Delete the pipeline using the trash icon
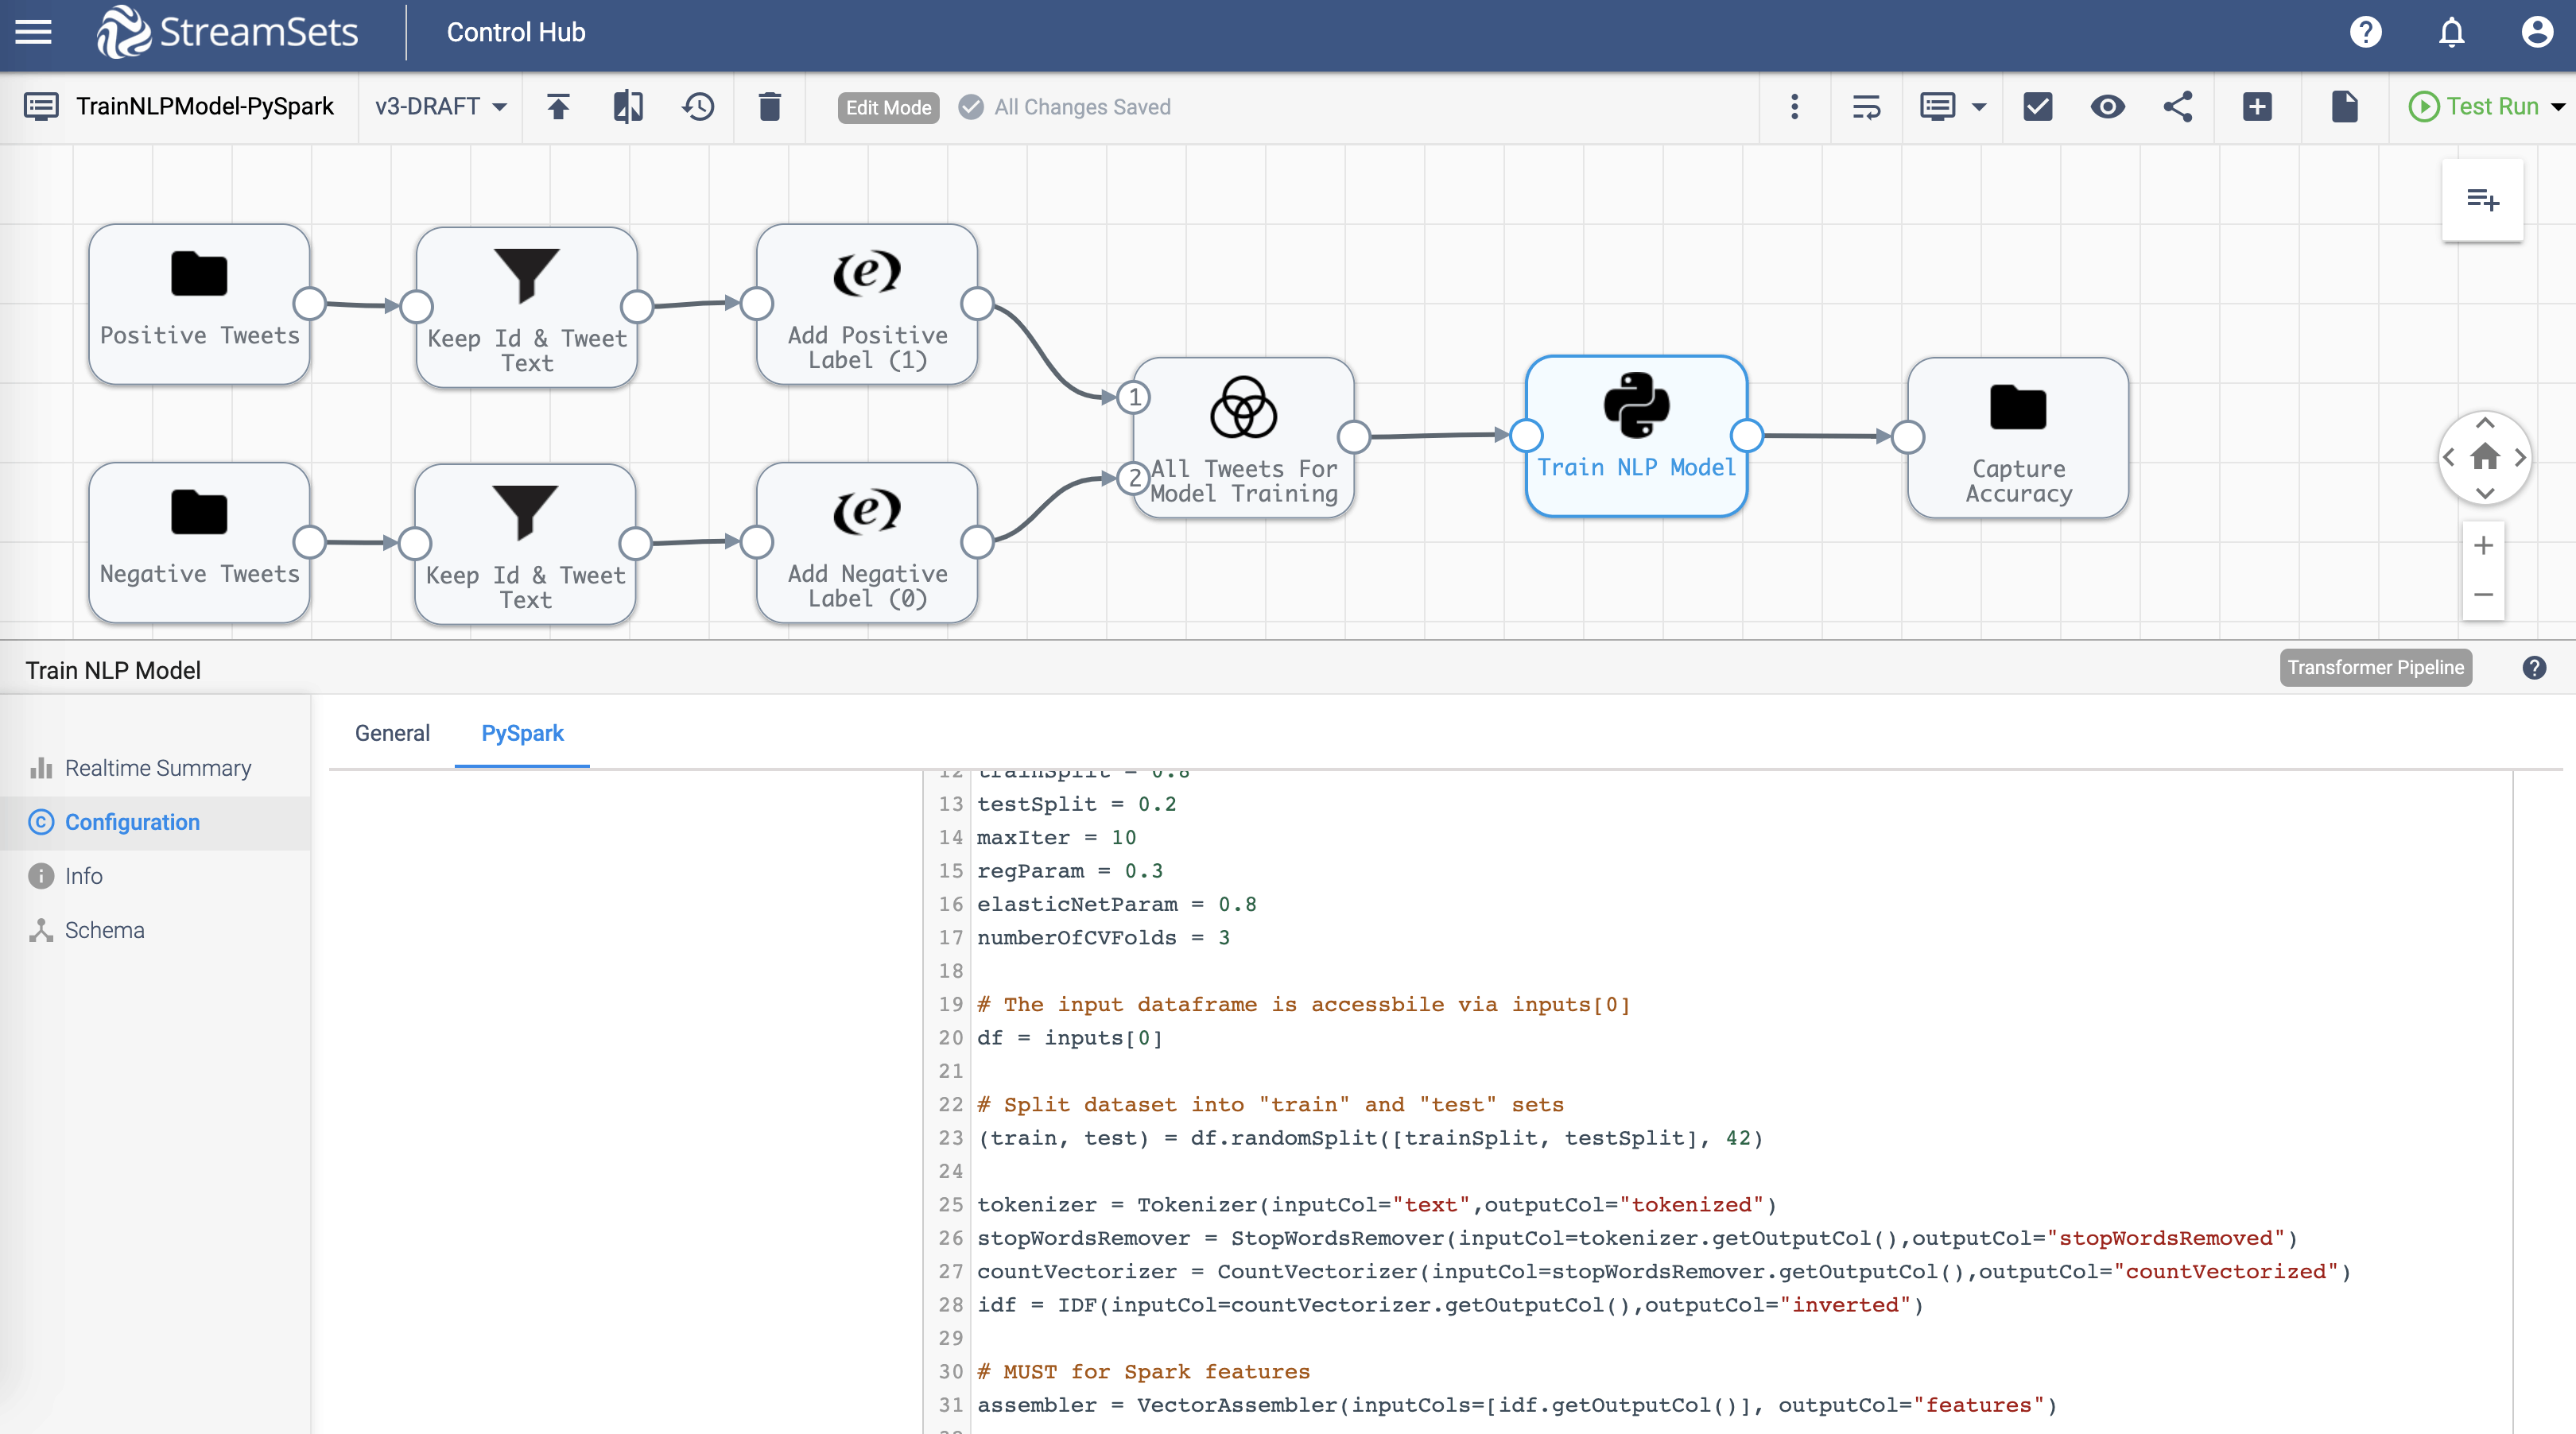Screen dimensions: 2576x1434 (768, 107)
